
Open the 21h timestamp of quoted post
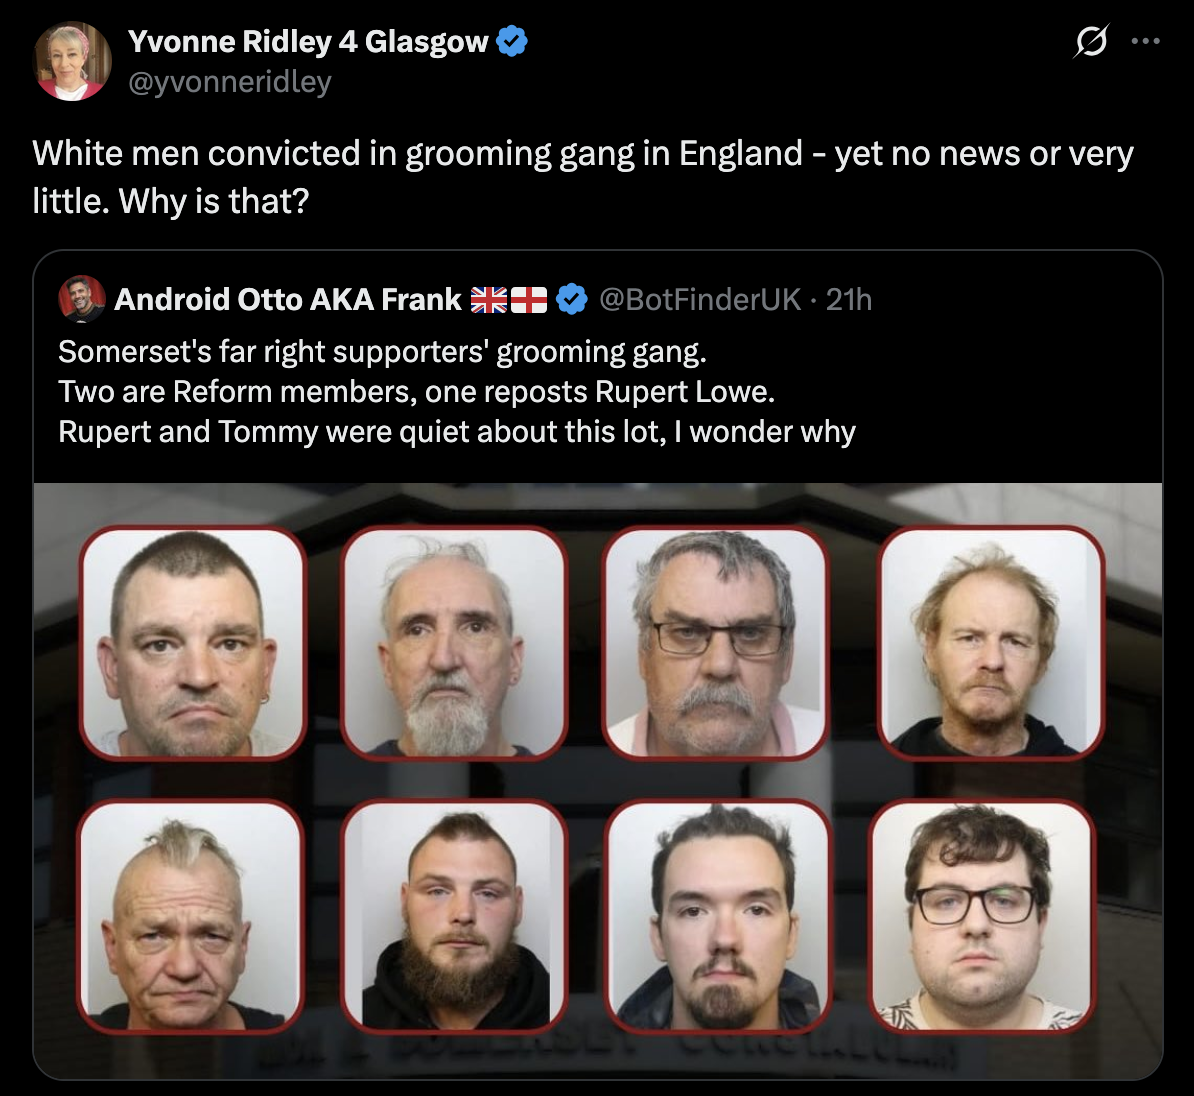(x=848, y=299)
